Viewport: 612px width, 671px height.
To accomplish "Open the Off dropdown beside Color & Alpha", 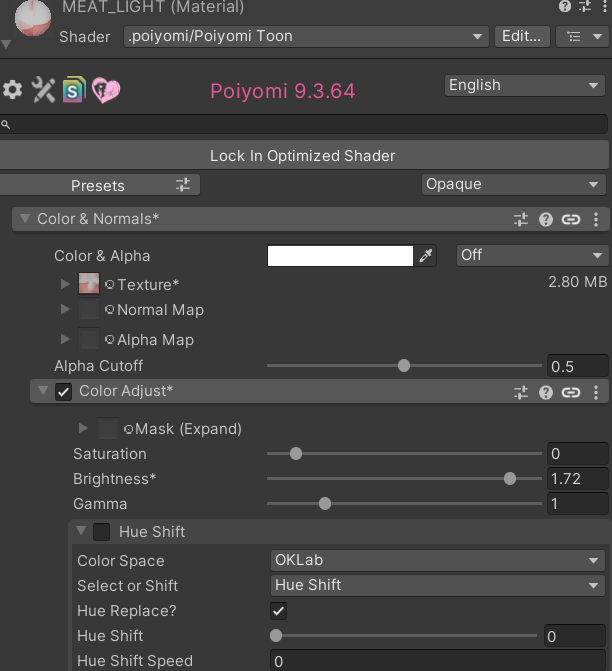I will pyautogui.click(x=532, y=255).
